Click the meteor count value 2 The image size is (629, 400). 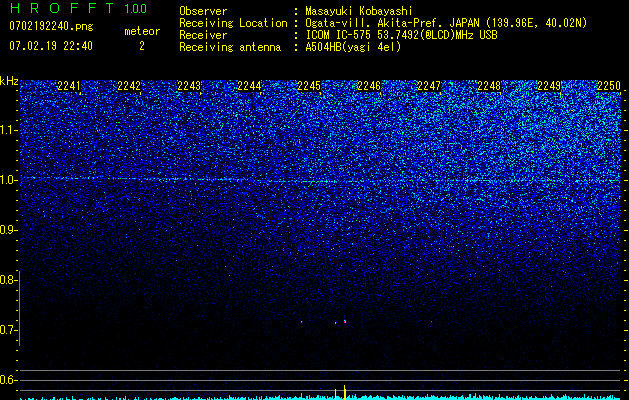point(142,46)
